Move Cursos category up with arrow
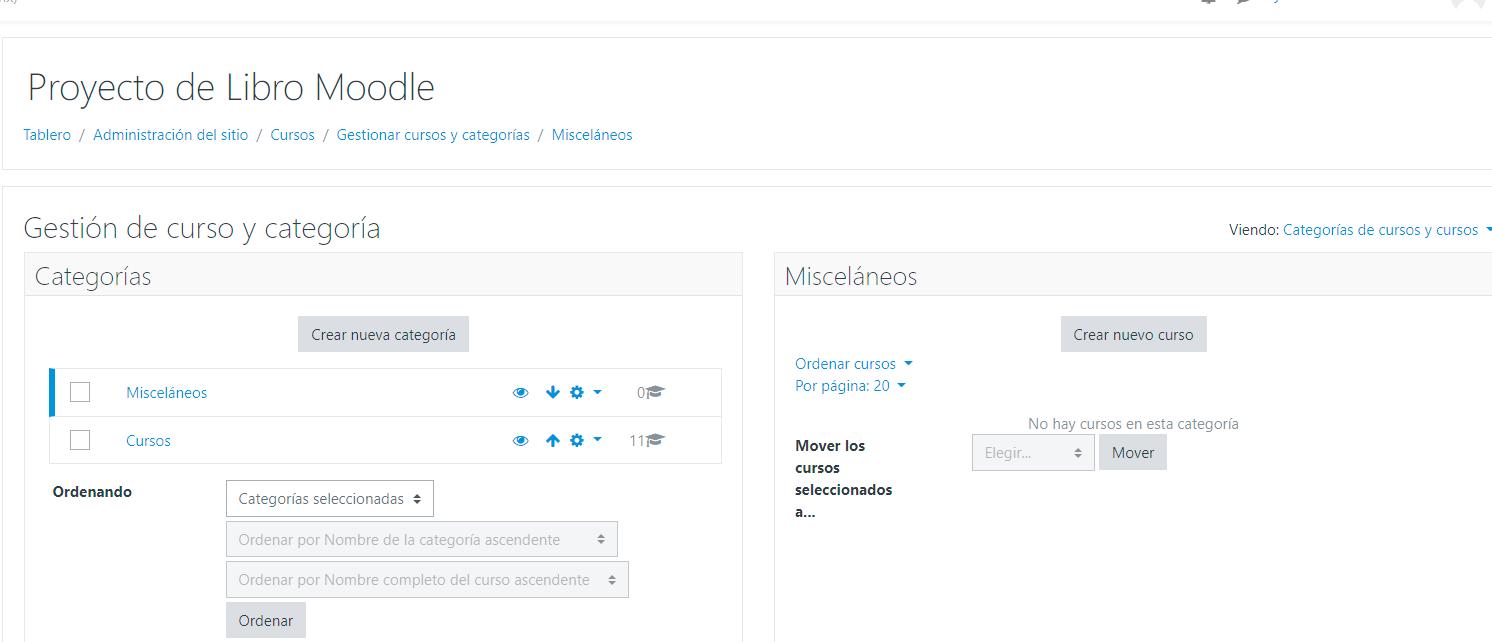This screenshot has height=642, width=1492. coord(552,441)
